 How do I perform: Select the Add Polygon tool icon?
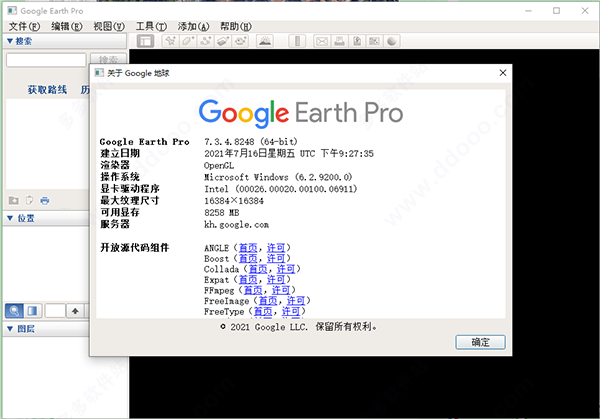coord(188,41)
